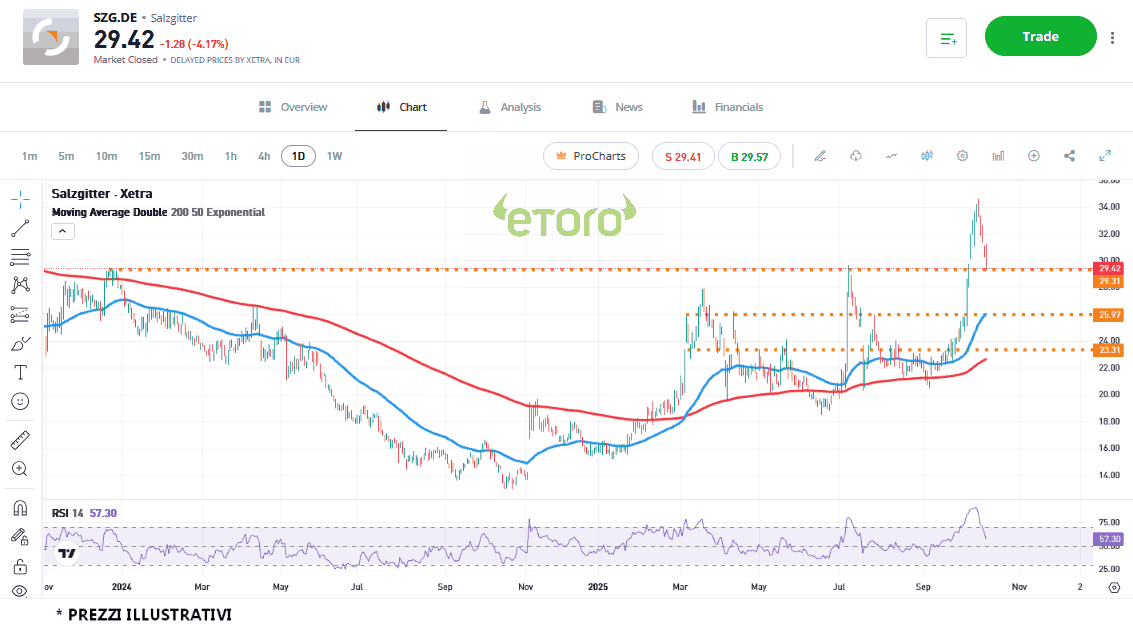Select the ruler measure tool

coord(20,440)
